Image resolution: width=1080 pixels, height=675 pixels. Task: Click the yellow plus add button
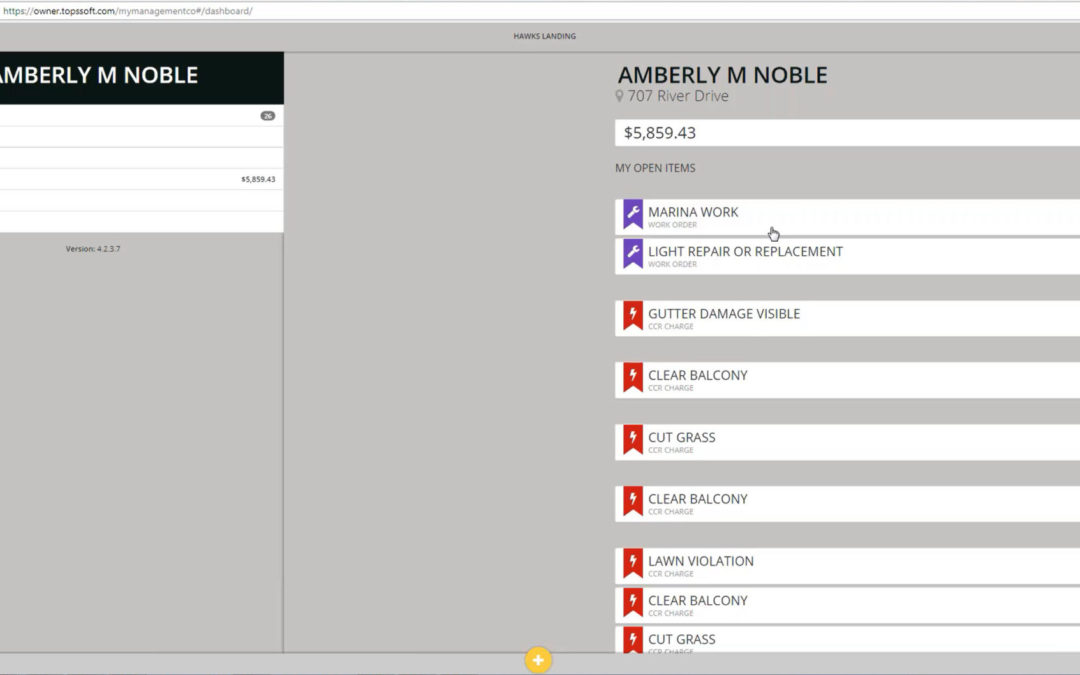[x=538, y=660]
